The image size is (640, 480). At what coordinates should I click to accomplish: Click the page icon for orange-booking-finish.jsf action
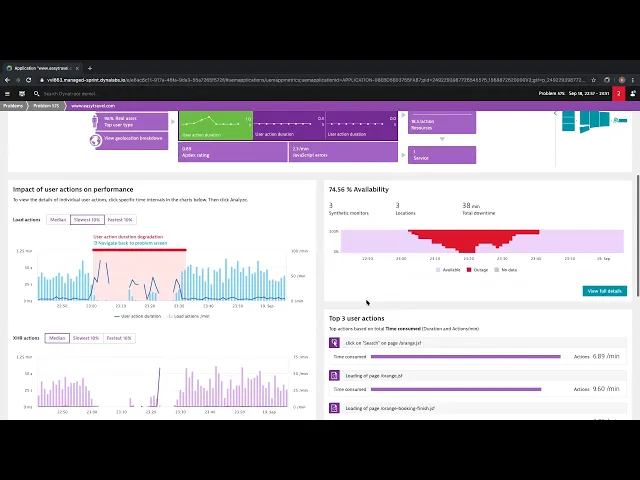pos(334,408)
